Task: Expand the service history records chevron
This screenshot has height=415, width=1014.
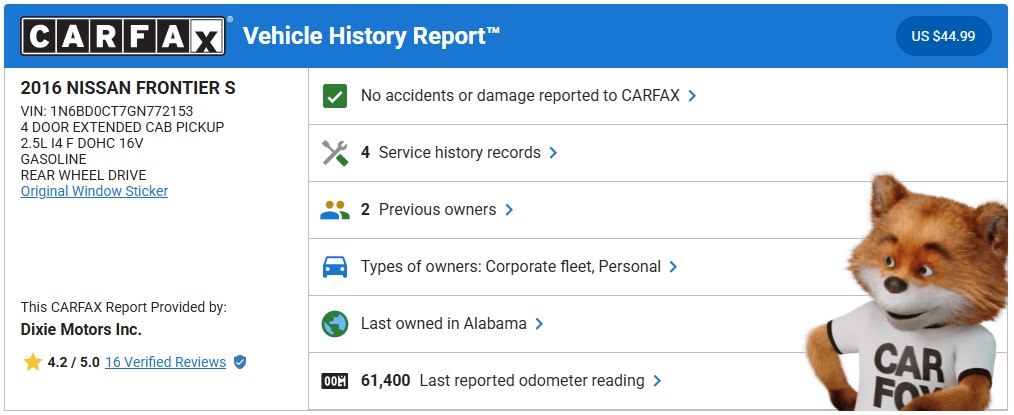Action: coord(553,153)
